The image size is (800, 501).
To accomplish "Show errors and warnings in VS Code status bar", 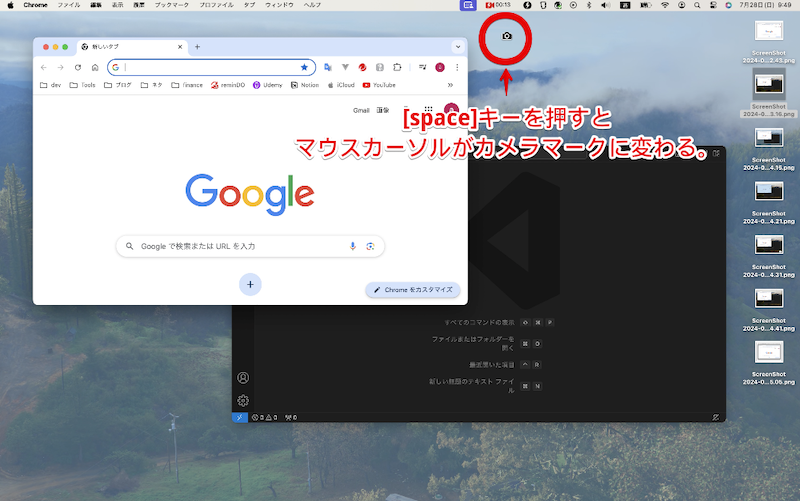I will pos(264,417).
